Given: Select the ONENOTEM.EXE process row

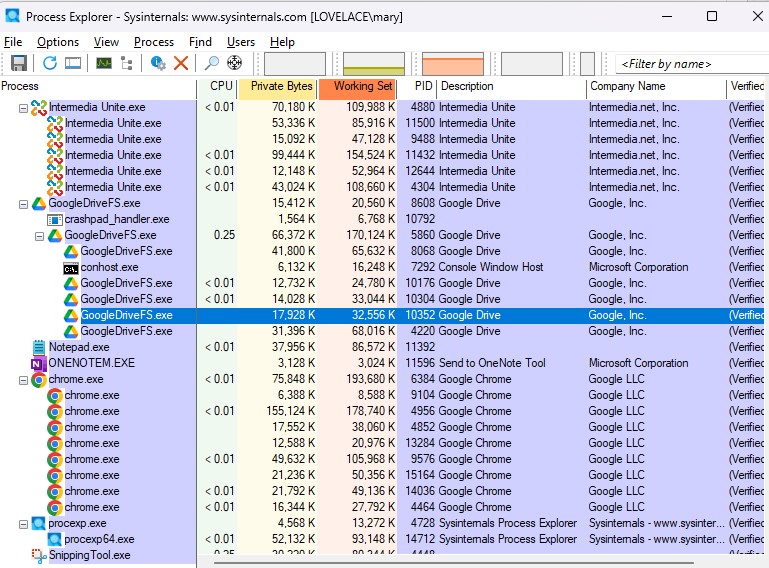Looking at the screenshot, I should tap(384, 363).
